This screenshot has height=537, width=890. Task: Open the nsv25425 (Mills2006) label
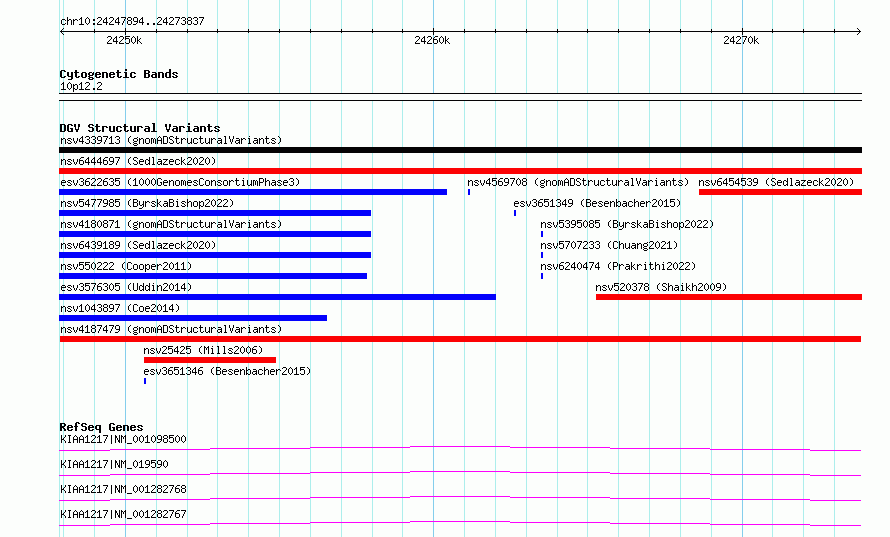tap(203, 350)
